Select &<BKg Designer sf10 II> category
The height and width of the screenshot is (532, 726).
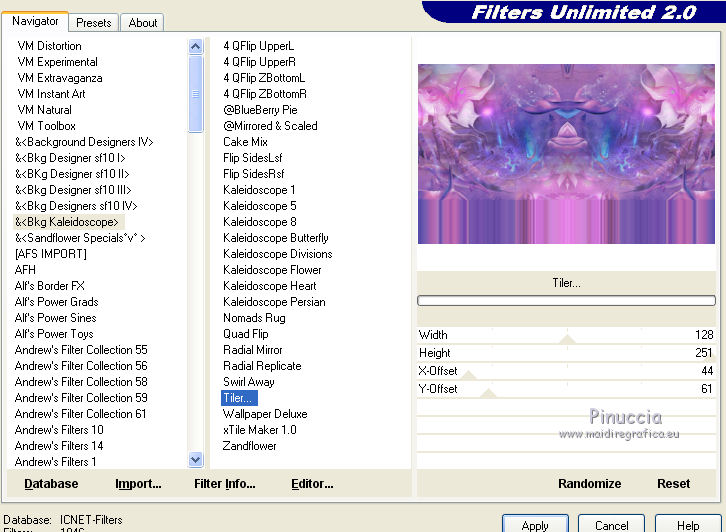[x=72, y=174]
